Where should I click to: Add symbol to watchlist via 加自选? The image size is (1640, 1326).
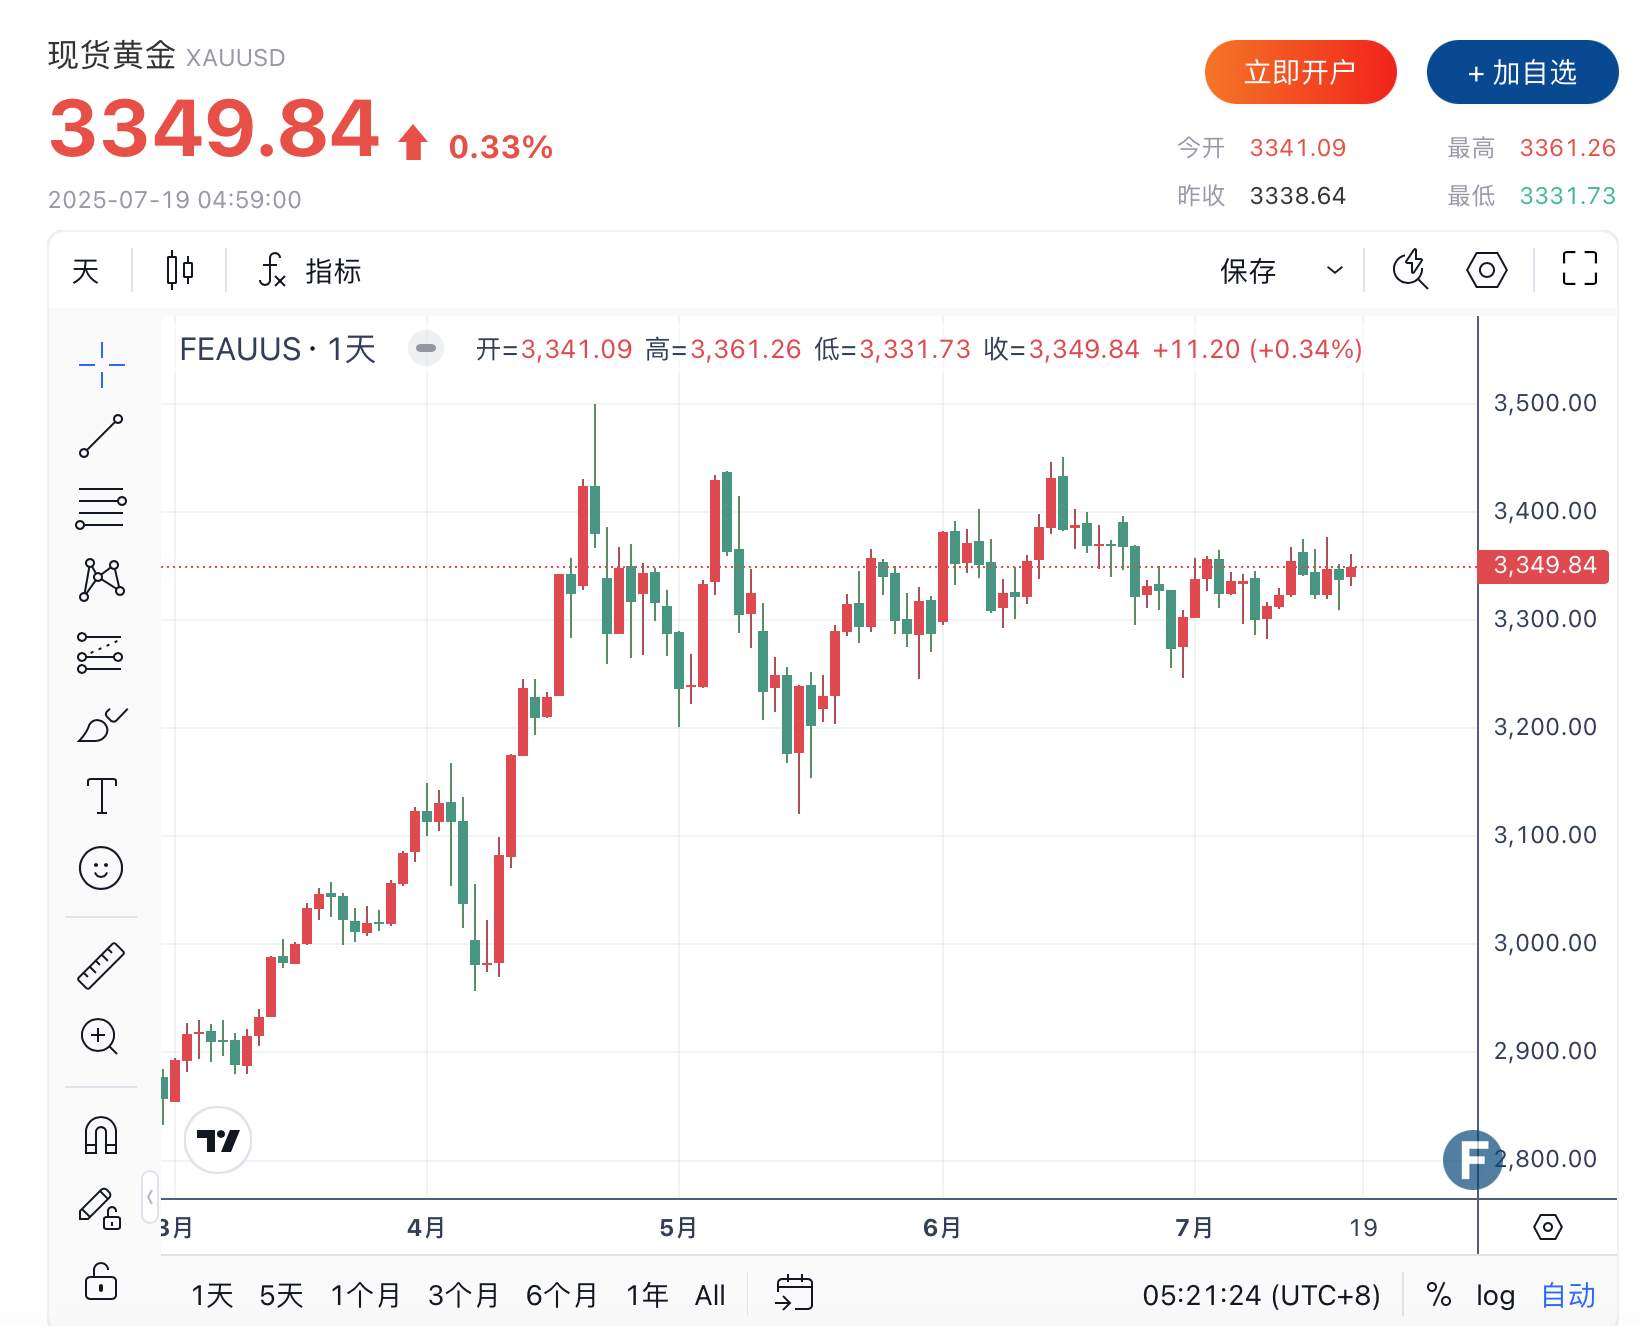coord(1522,71)
